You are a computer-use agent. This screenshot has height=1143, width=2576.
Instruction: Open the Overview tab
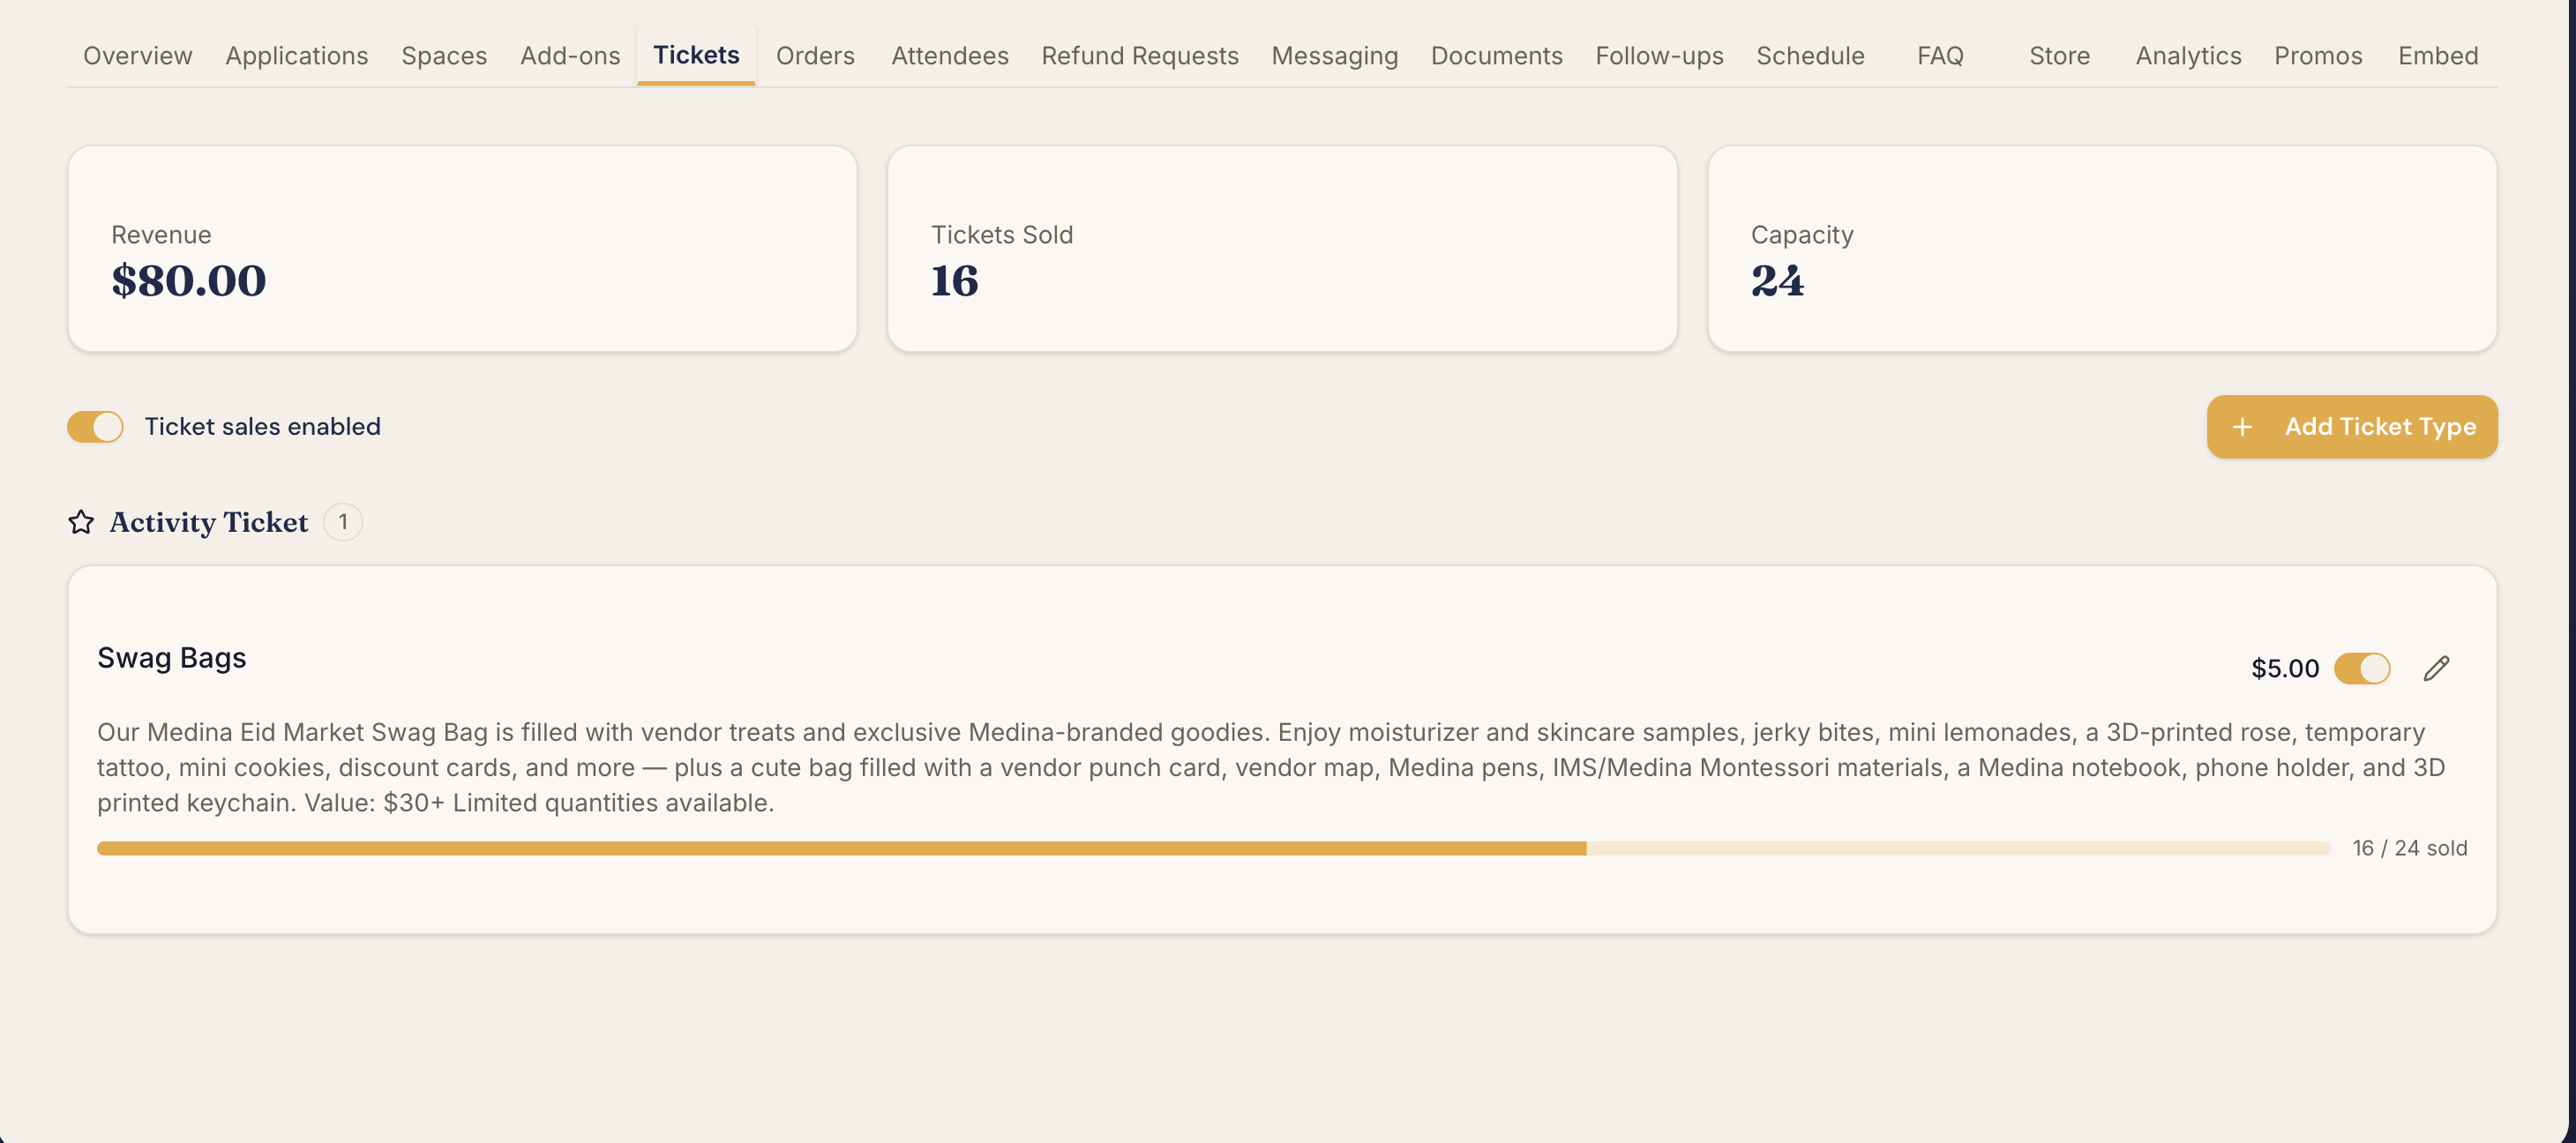point(138,56)
